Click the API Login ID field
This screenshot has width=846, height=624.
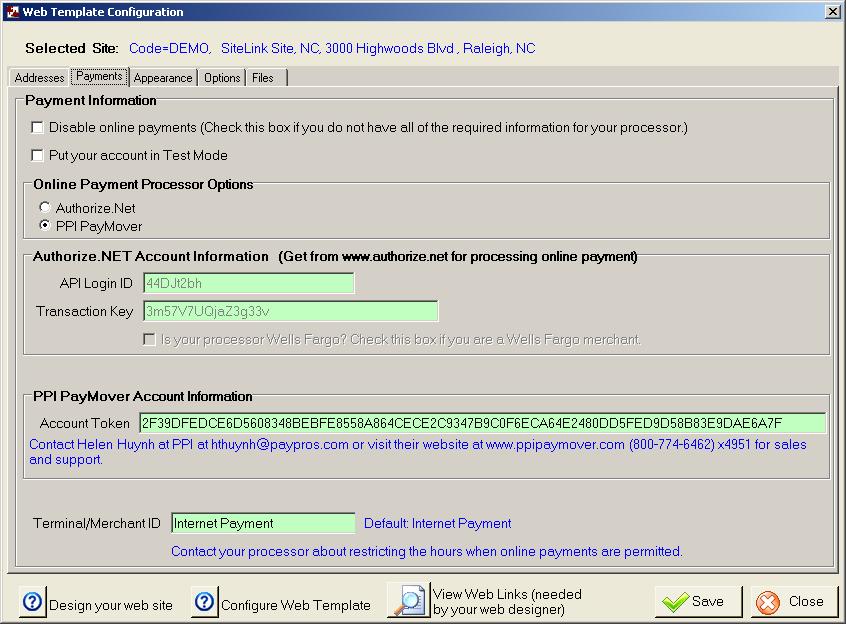249,283
